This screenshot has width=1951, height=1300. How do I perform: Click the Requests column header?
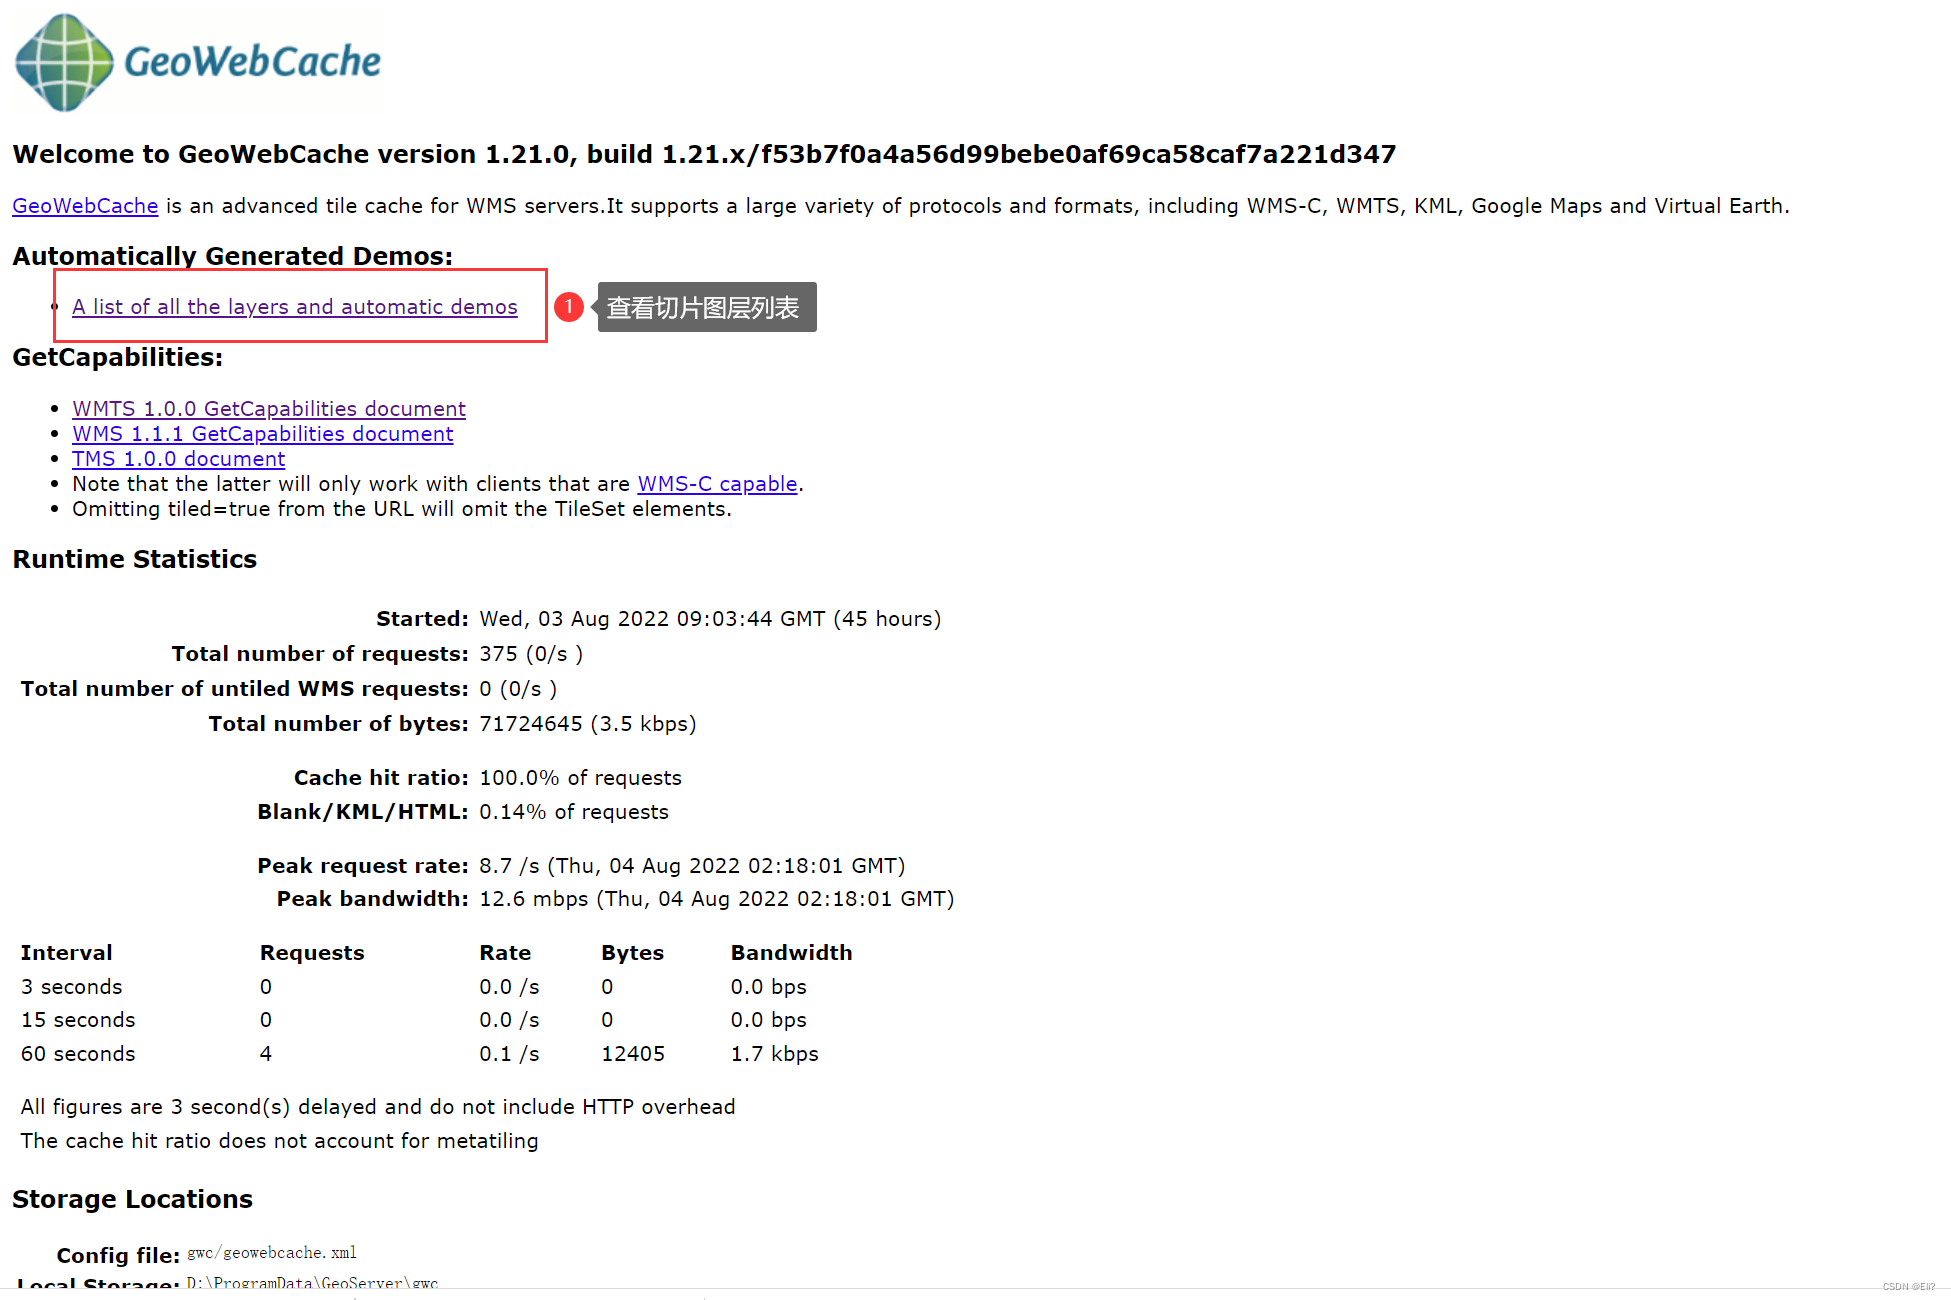point(312,953)
